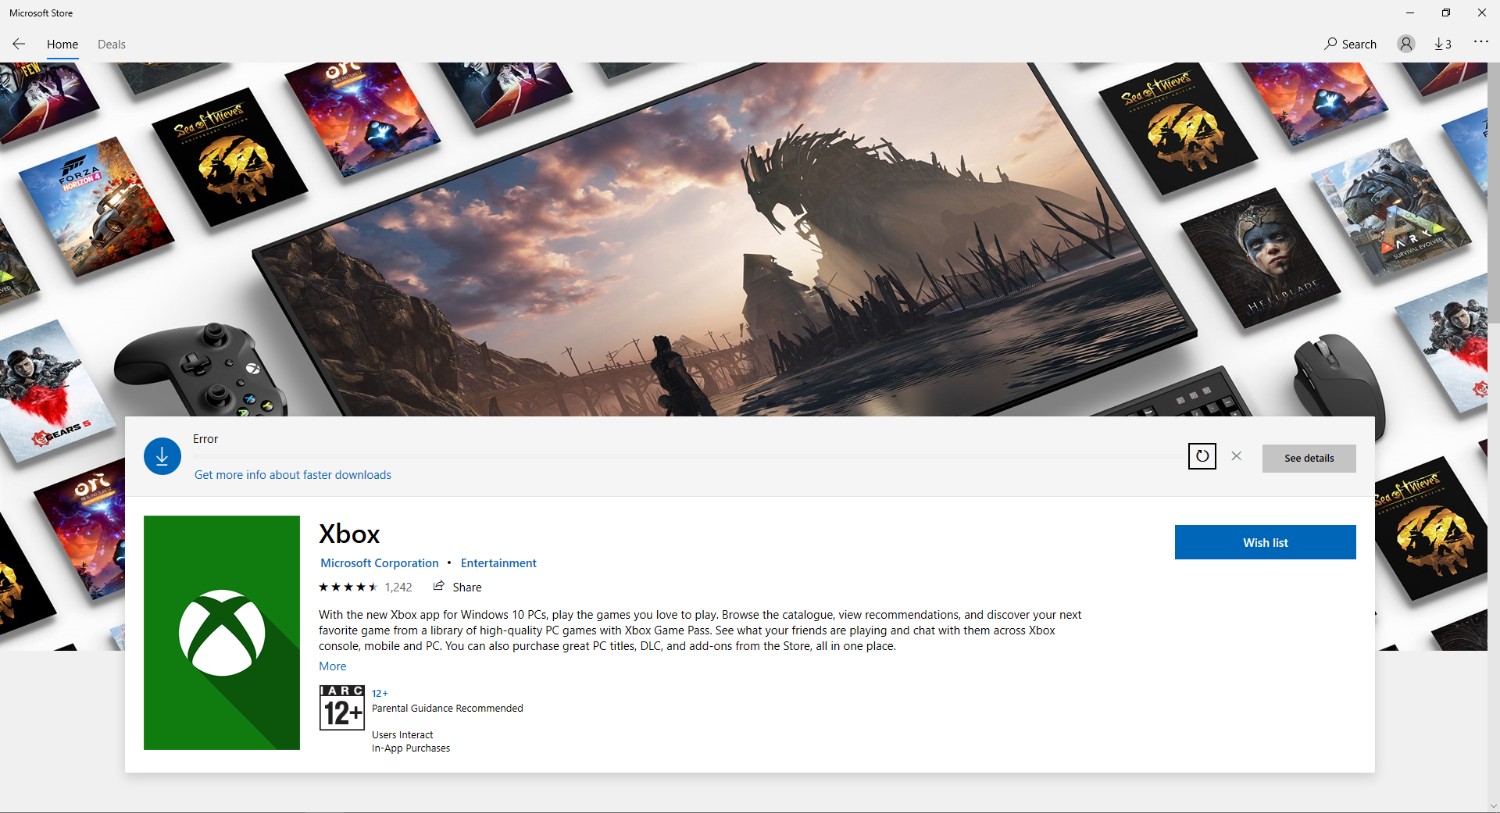Retry the failed download
This screenshot has height=813, width=1500.
1202,456
